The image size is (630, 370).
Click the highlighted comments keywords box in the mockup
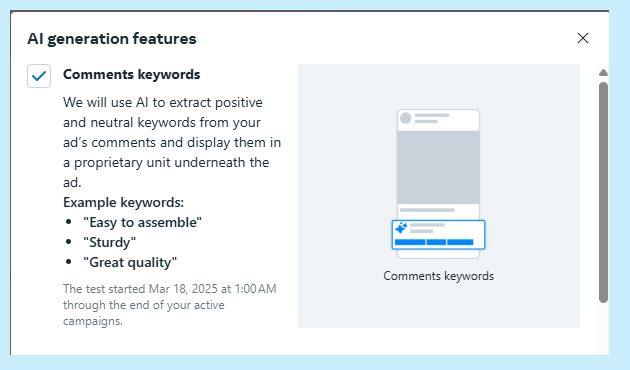(438, 235)
